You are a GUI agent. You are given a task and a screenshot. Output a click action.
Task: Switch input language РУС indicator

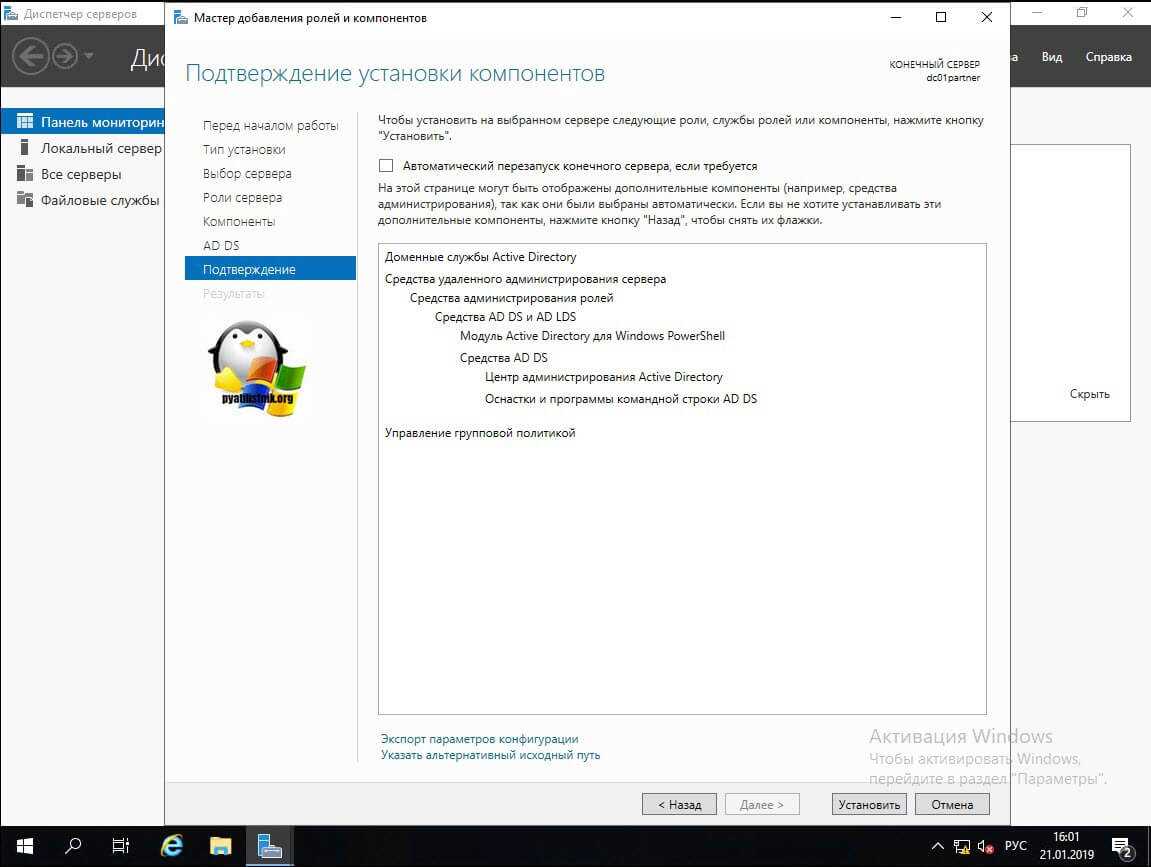click(1016, 846)
